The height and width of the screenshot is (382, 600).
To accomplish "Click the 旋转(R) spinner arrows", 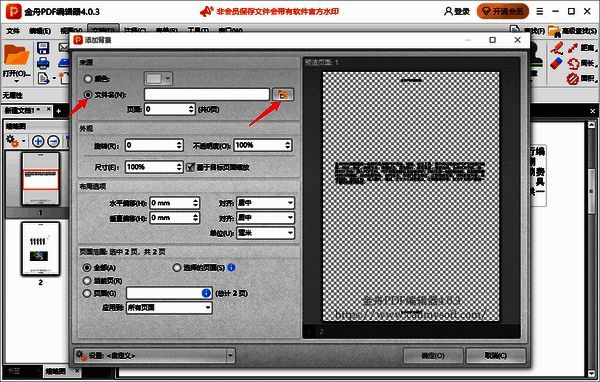I will (179, 145).
